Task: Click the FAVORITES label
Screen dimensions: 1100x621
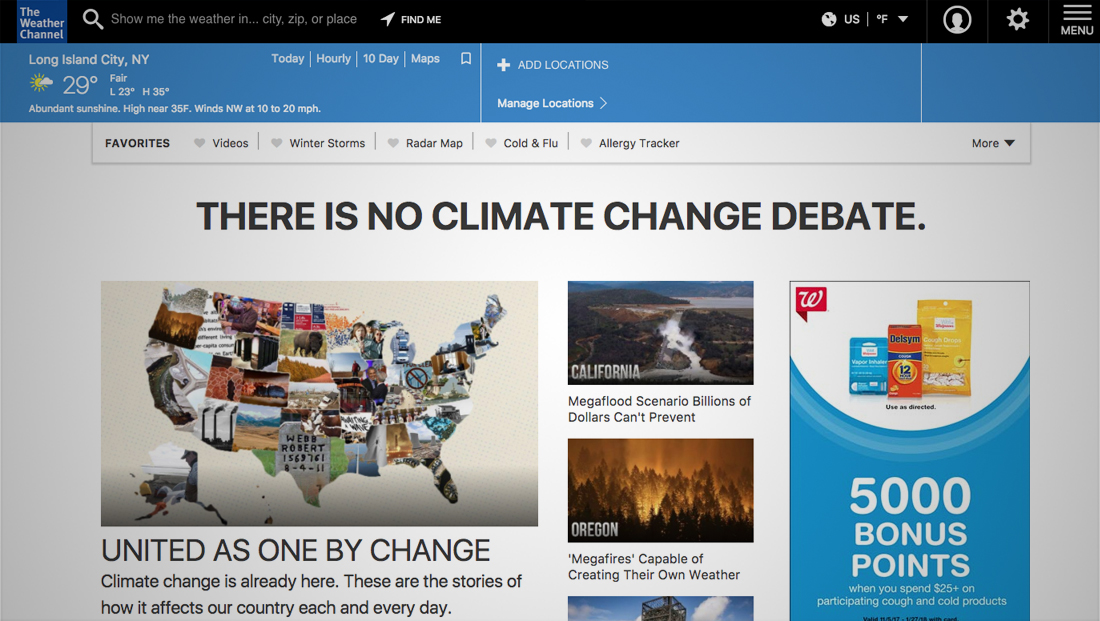Action: point(138,143)
